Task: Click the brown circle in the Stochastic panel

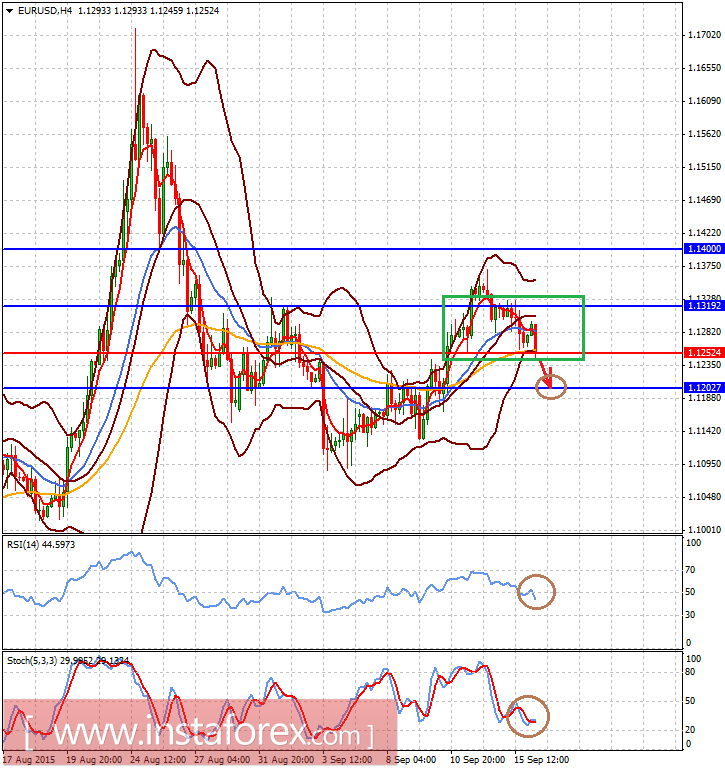Action: 526,712
